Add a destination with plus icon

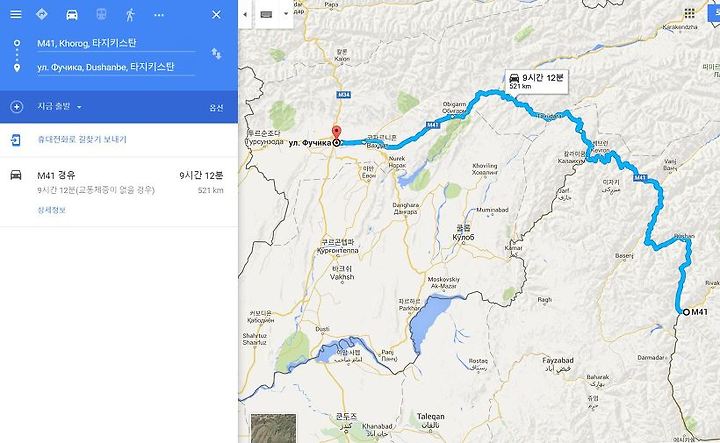pos(17,107)
